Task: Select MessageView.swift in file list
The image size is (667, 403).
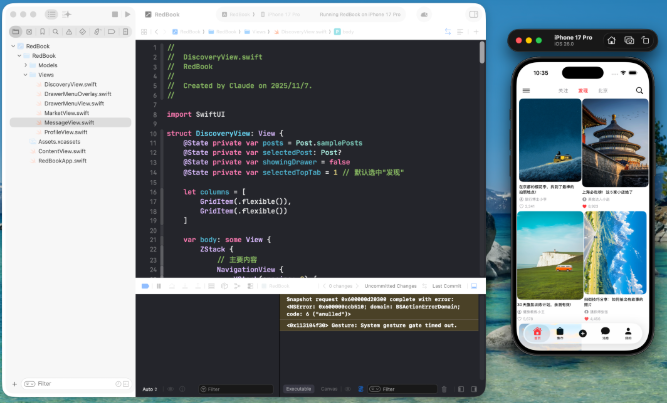Action: pyautogui.click(x=70, y=123)
